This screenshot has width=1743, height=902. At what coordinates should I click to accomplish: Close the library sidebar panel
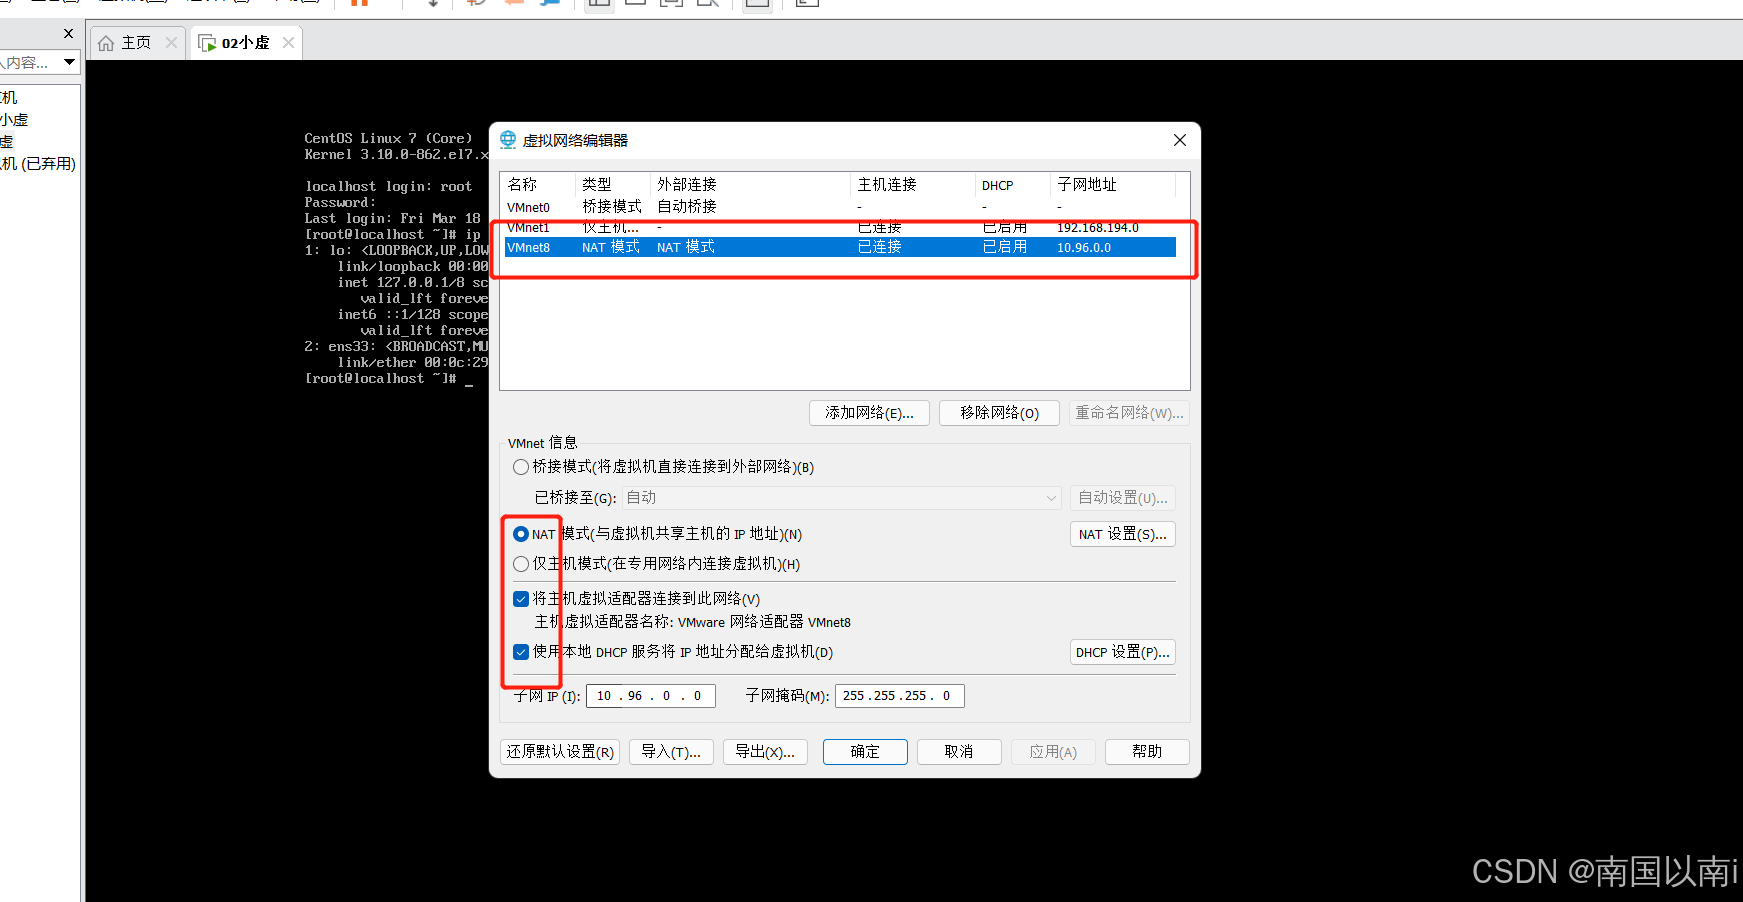68,34
